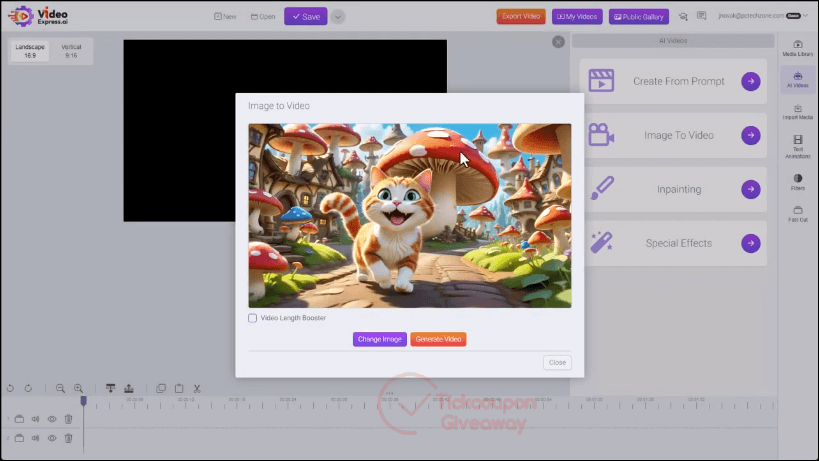This screenshot has height=461, width=819.
Task: Open the Fast Cut sidebar tab
Action: pyautogui.click(x=798, y=214)
